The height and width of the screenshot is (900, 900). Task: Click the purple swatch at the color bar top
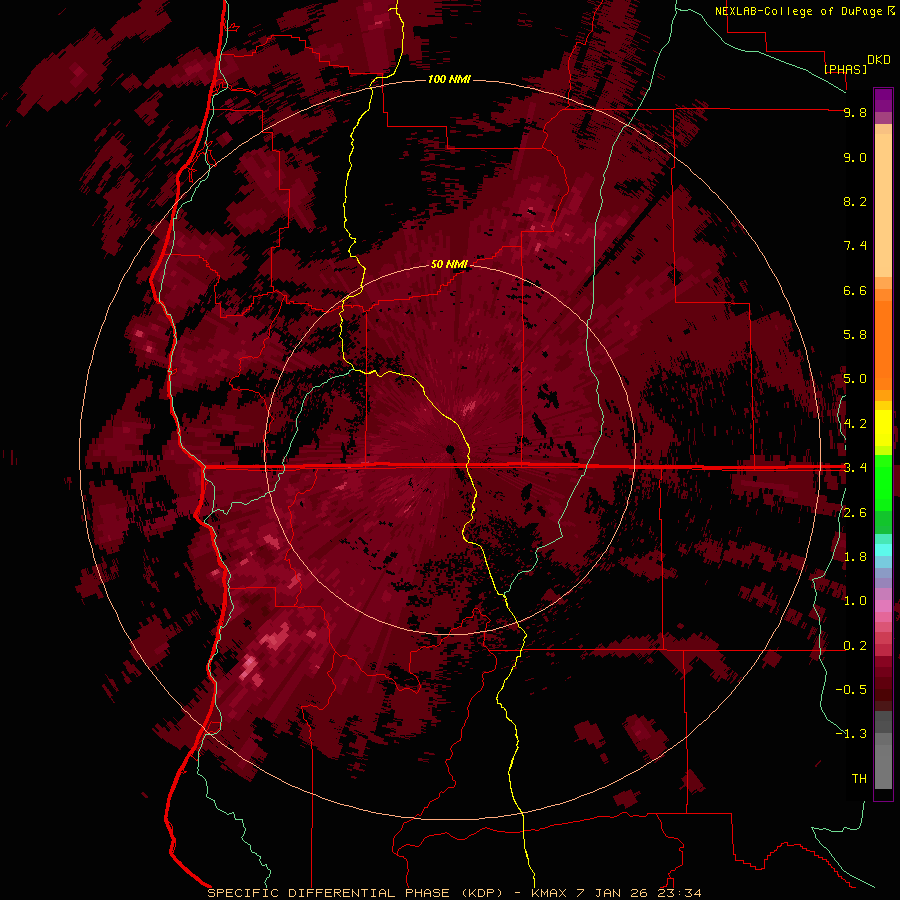point(883,100)
